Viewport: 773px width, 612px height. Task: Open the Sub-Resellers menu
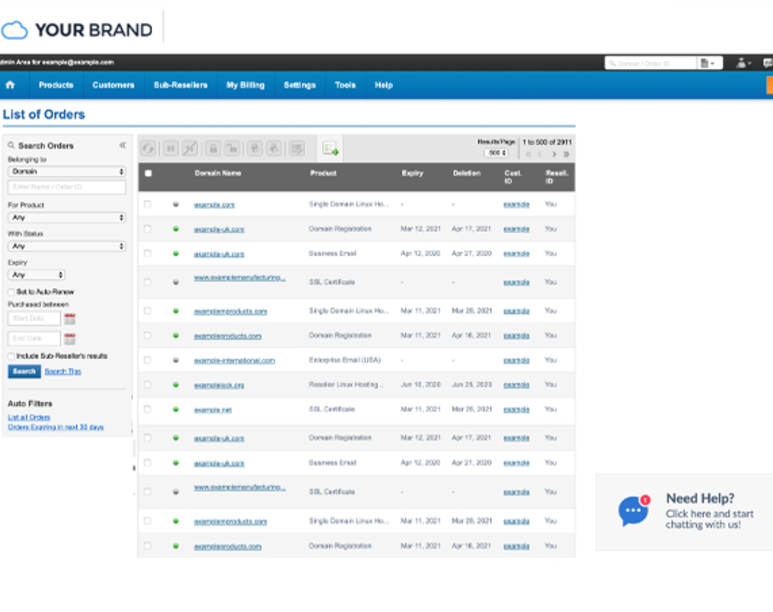point(180,85)
